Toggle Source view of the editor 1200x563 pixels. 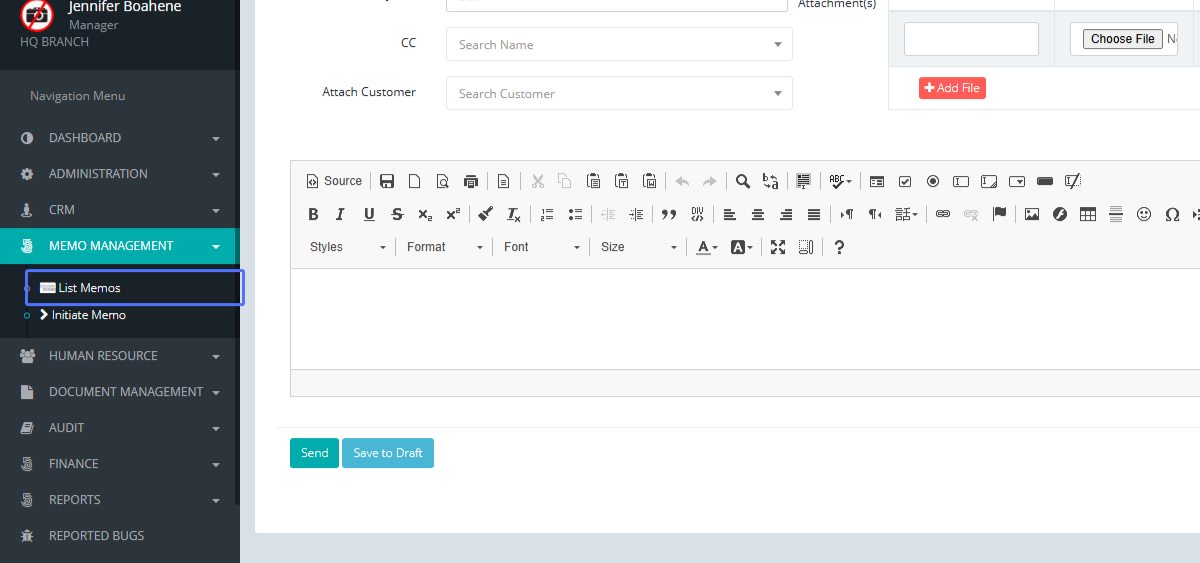(x=334, y=181)
